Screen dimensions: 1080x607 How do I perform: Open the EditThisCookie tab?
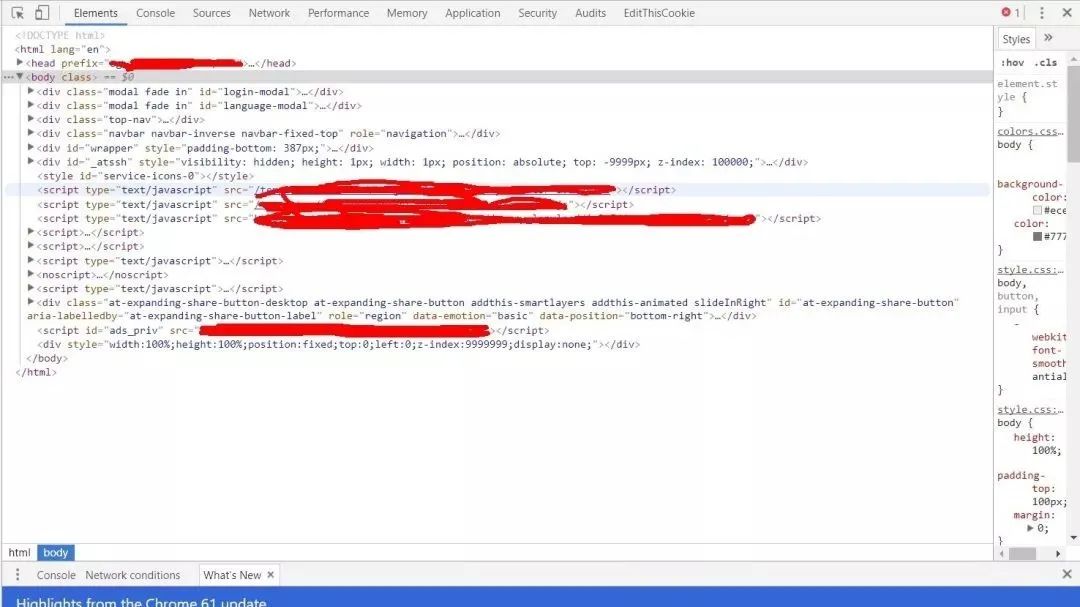[x=658, y=13]
